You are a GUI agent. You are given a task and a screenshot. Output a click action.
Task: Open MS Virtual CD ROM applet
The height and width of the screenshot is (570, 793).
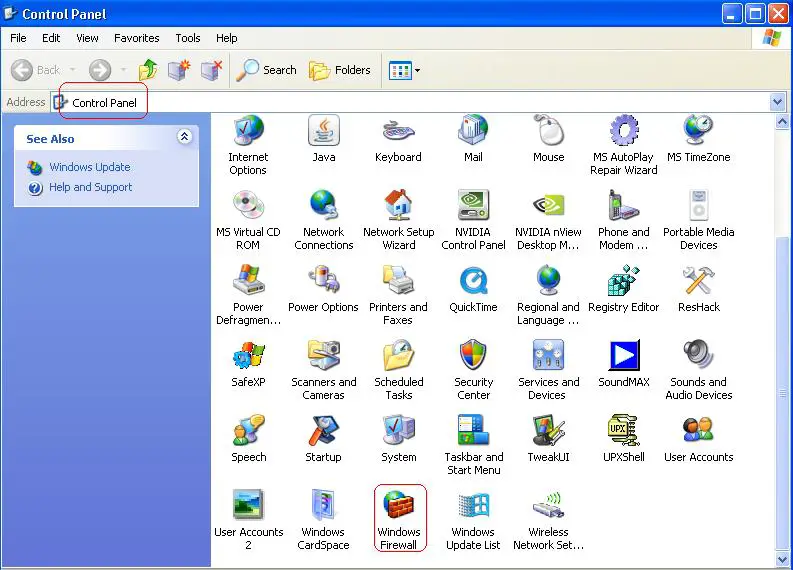248,220
